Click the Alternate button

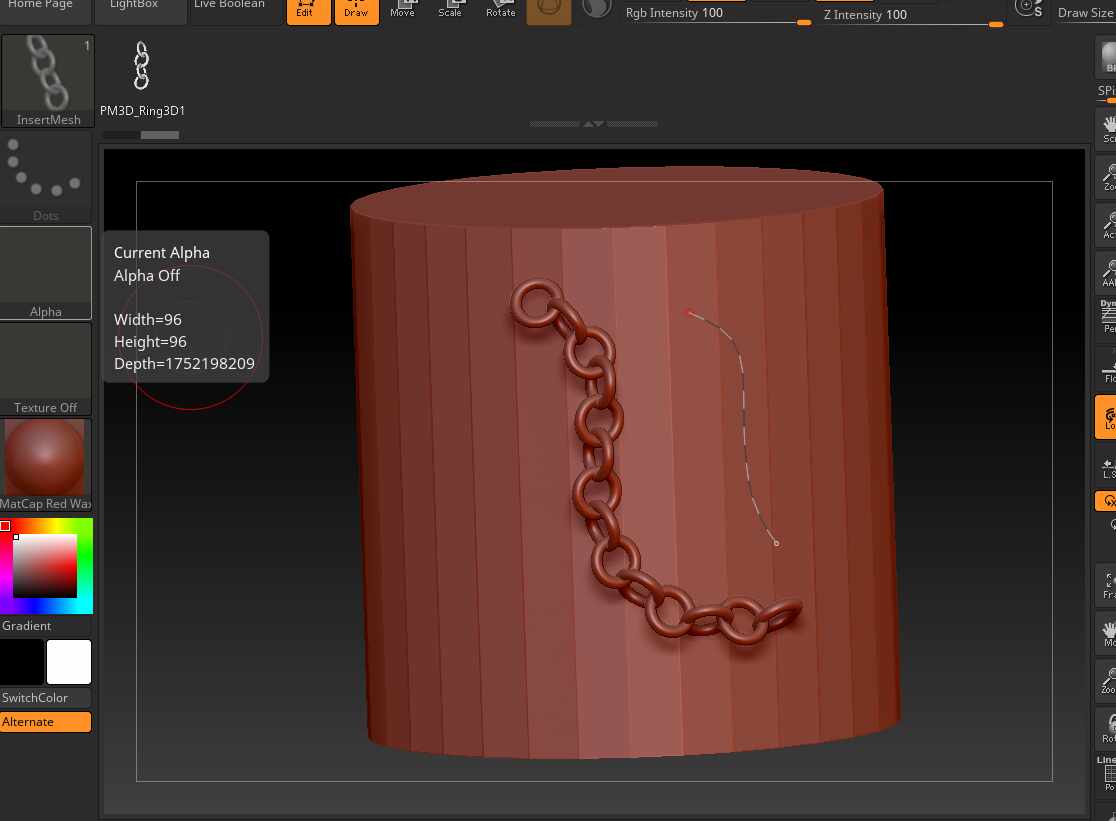[x=46, y=721]
